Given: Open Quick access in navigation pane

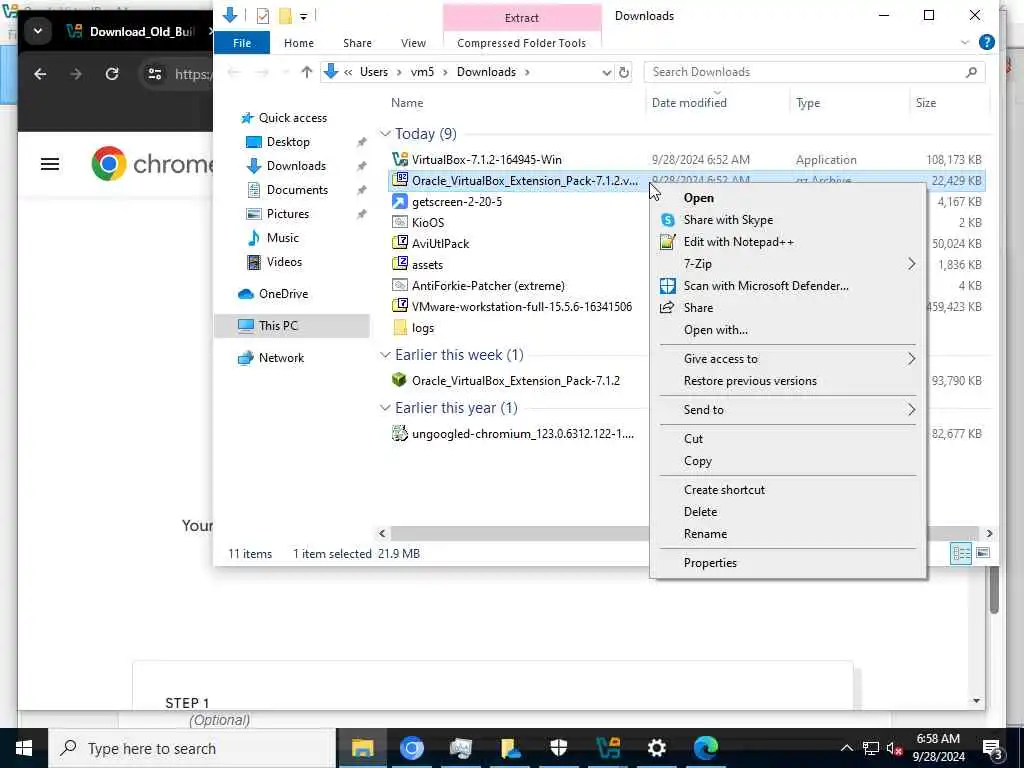Looking at the screenshot, I should coord(292,118).
